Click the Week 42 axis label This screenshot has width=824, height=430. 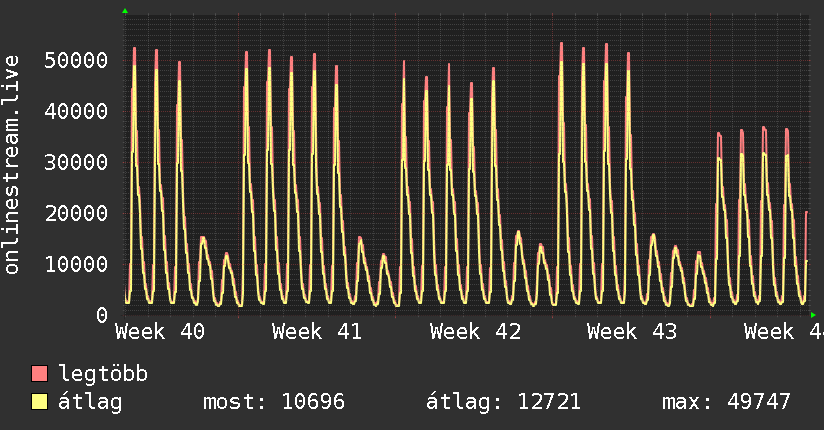[x=475, y=332]
